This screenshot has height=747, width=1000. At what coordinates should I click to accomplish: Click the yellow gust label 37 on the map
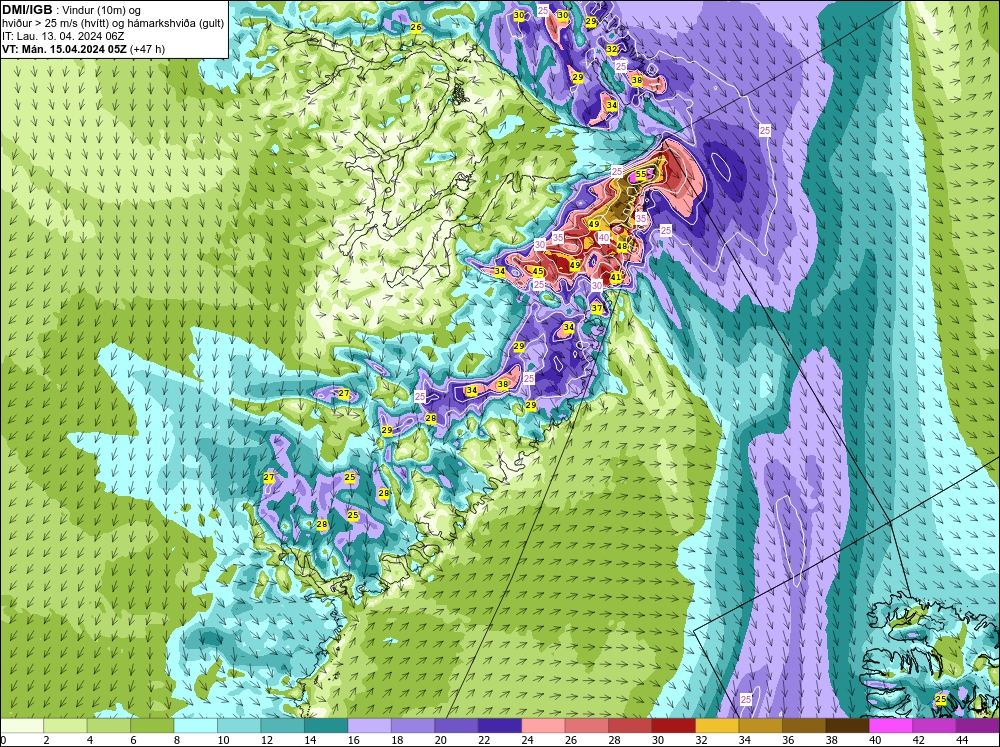(597, 308)
